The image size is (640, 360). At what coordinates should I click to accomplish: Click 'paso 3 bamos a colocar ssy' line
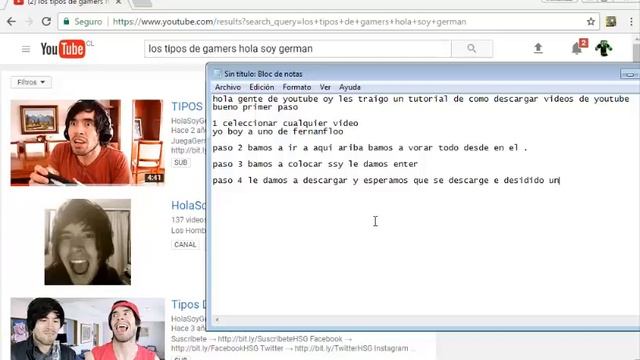315,164
